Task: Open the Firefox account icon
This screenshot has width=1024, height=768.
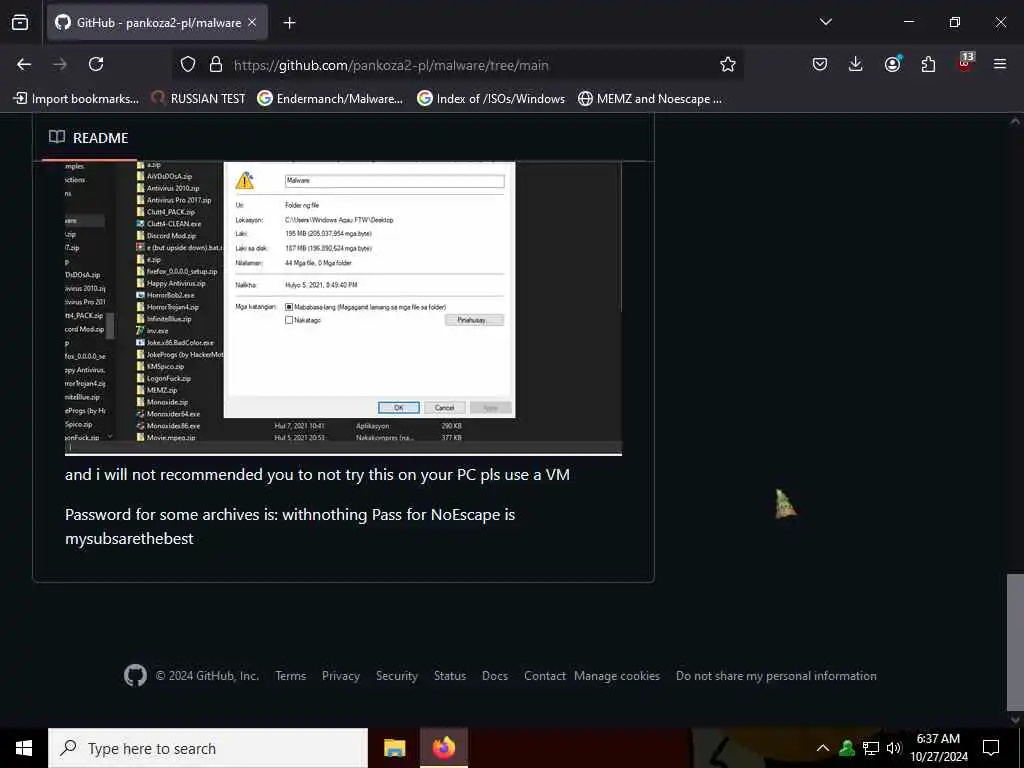Action: [x=892, y=64]
